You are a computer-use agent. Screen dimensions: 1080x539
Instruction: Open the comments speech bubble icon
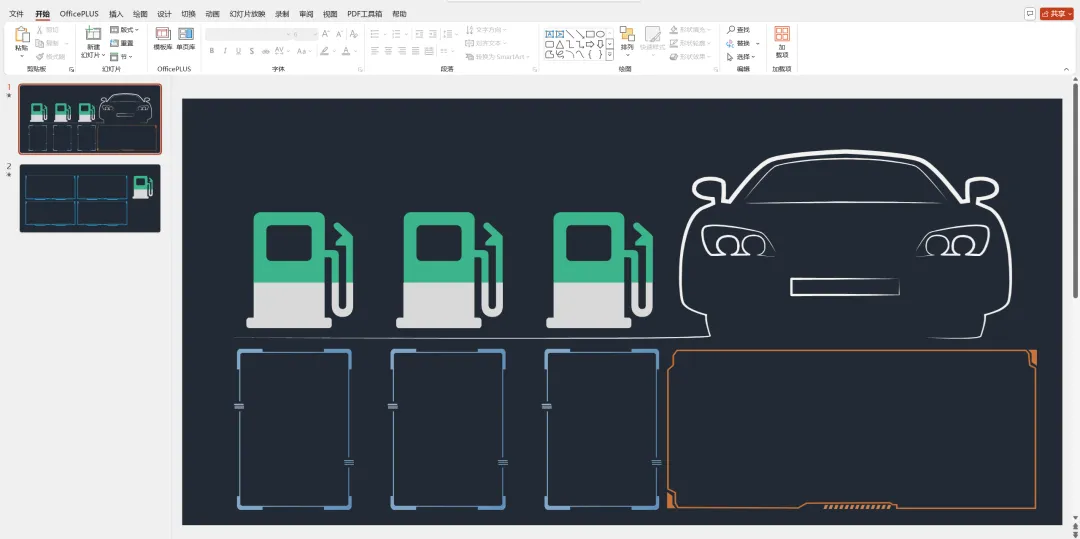[1030, 14]
